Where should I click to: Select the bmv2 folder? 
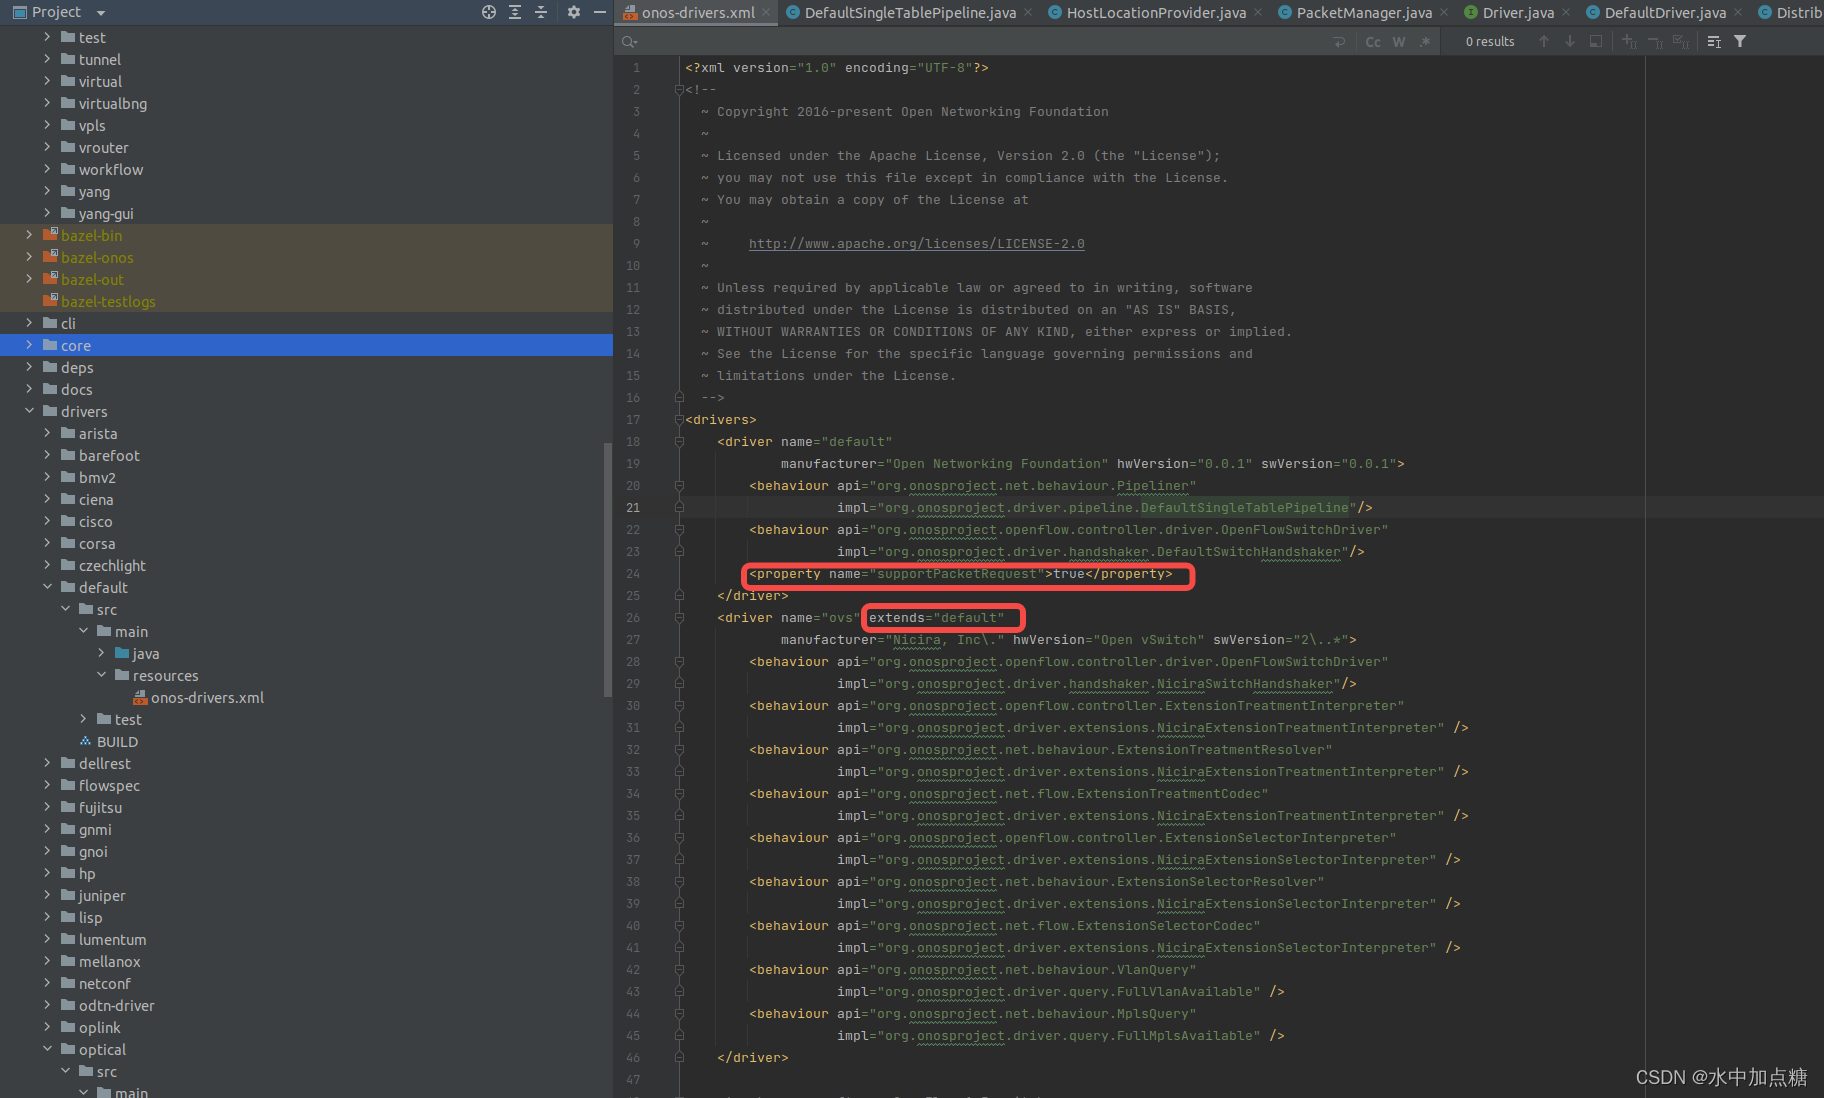[97, 478]
